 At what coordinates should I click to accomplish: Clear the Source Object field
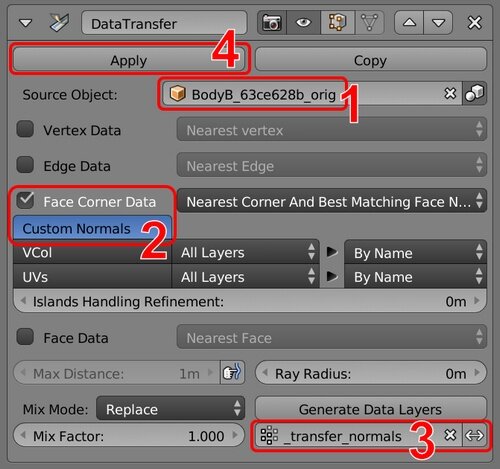[x=450, y=94]
